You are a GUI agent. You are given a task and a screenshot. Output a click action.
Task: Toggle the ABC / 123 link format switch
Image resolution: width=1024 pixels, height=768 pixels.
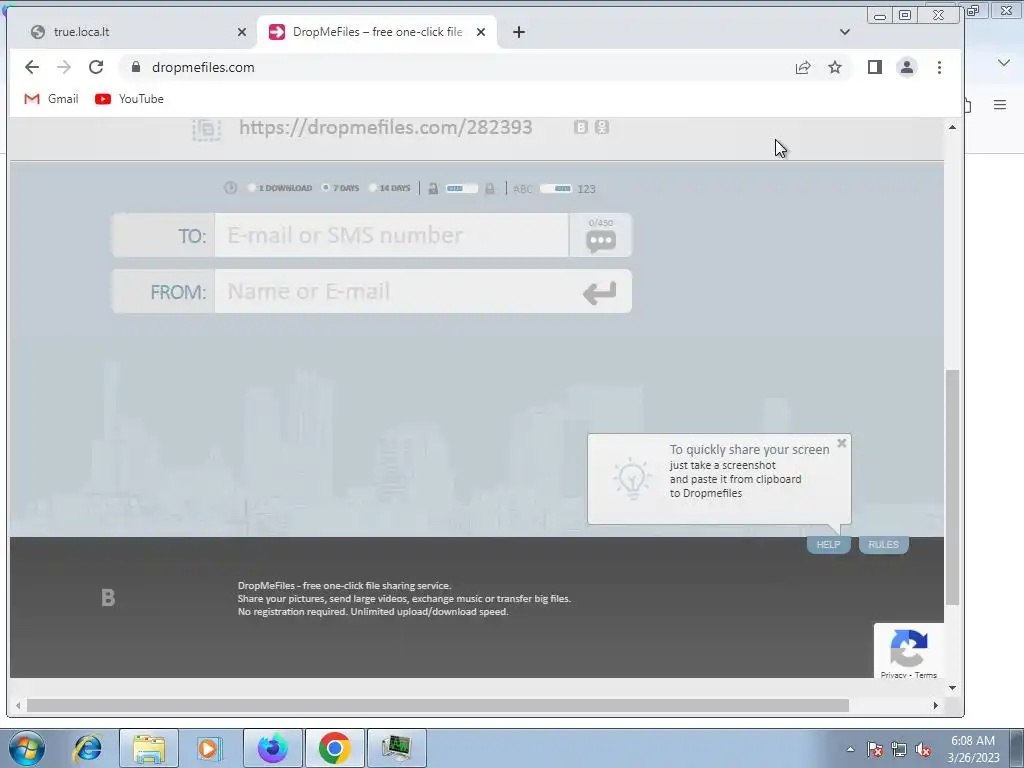556,189
